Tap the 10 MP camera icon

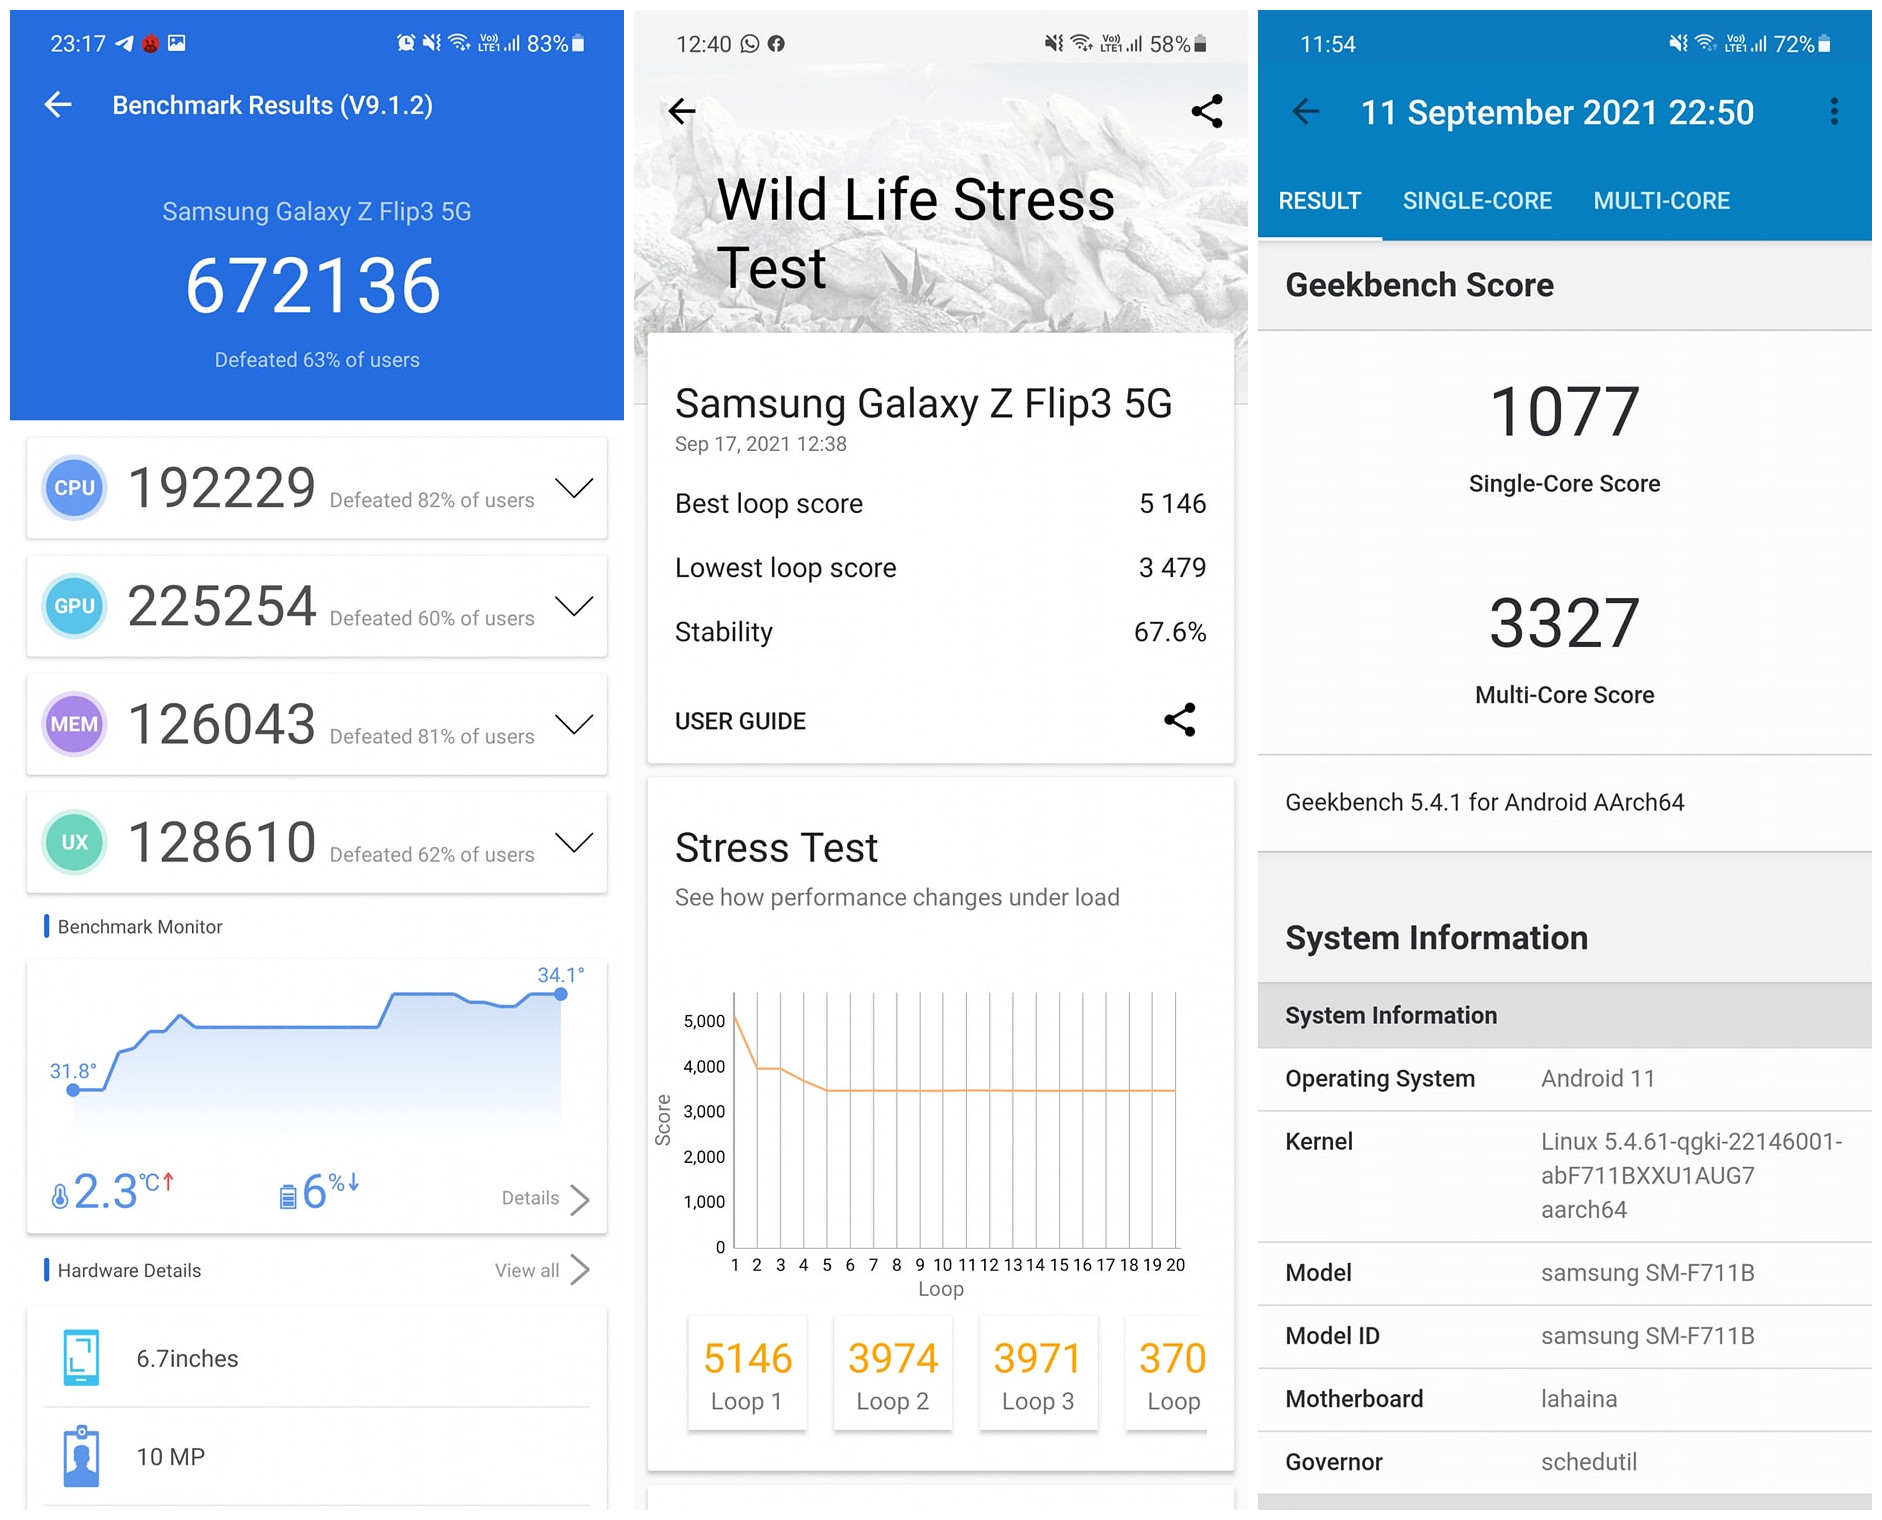coord(81,1456)
